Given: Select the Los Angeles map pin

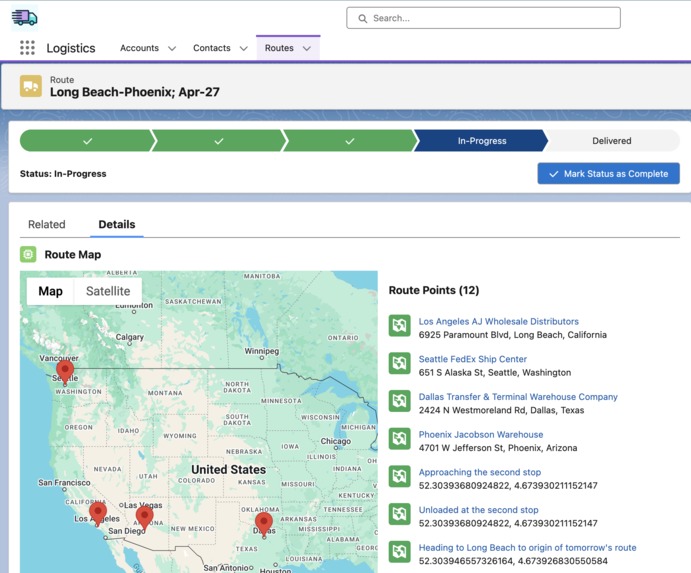Looking at the screenshot, I should coord(98,513).
